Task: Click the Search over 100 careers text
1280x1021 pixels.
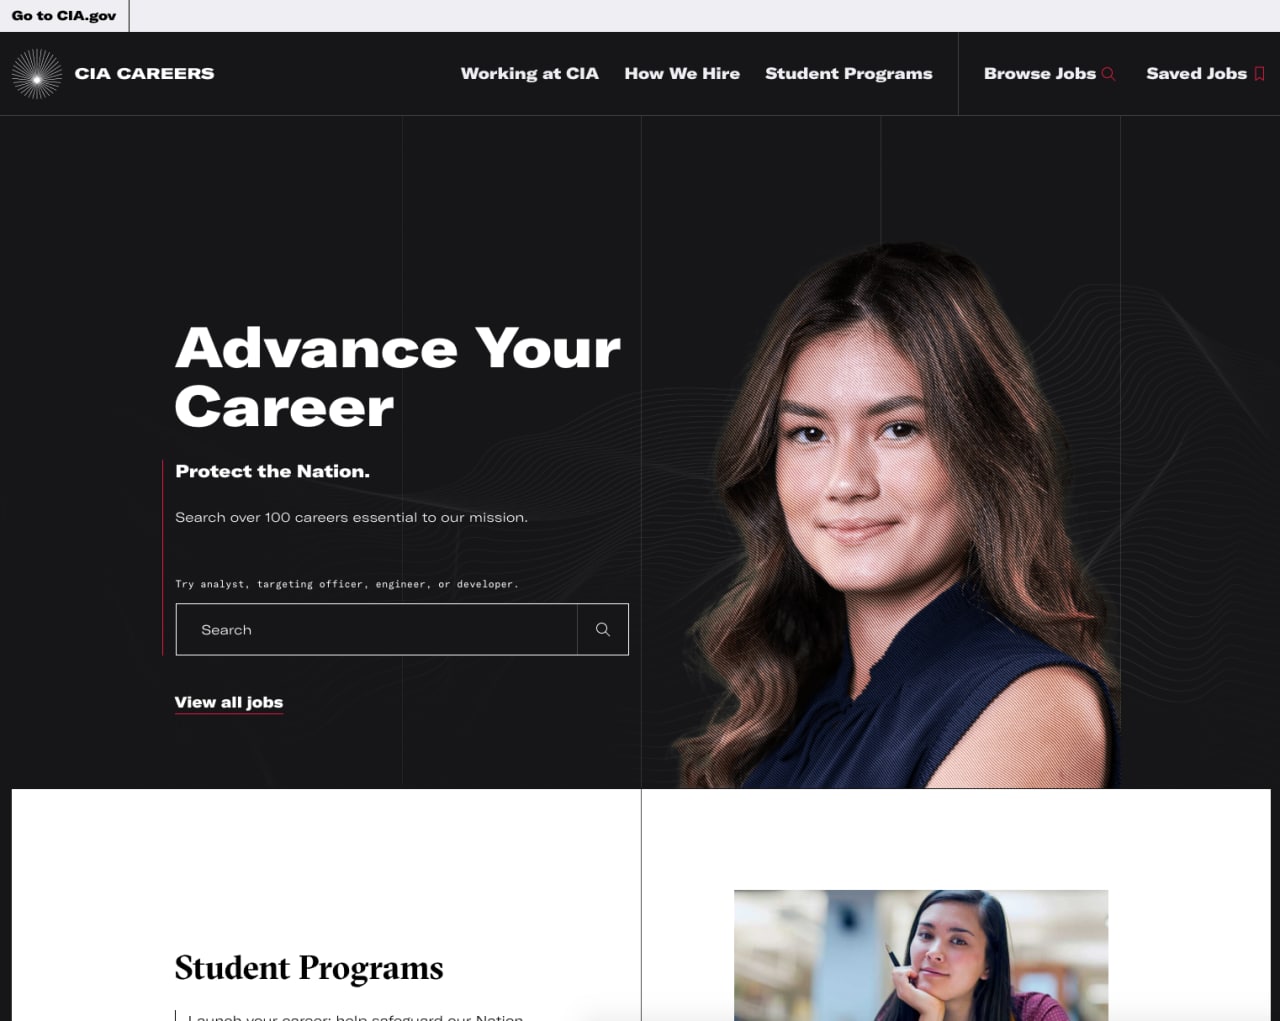Action: pos(351,517)
